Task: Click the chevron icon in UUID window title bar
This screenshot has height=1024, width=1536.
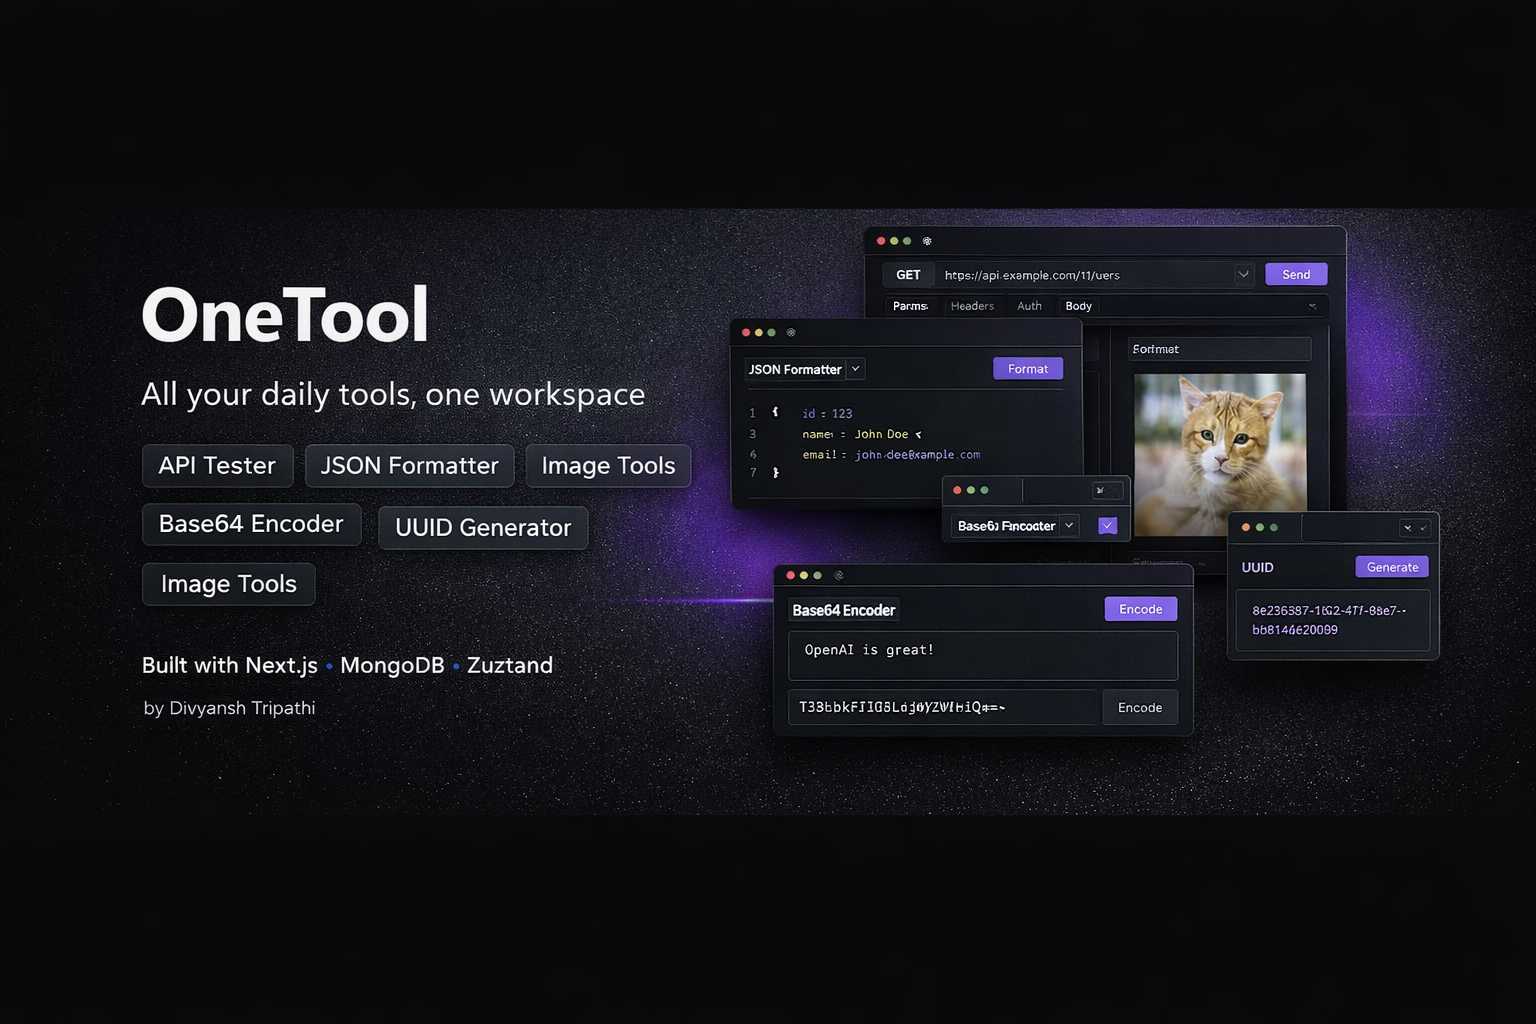Action: coord(1408,527)
